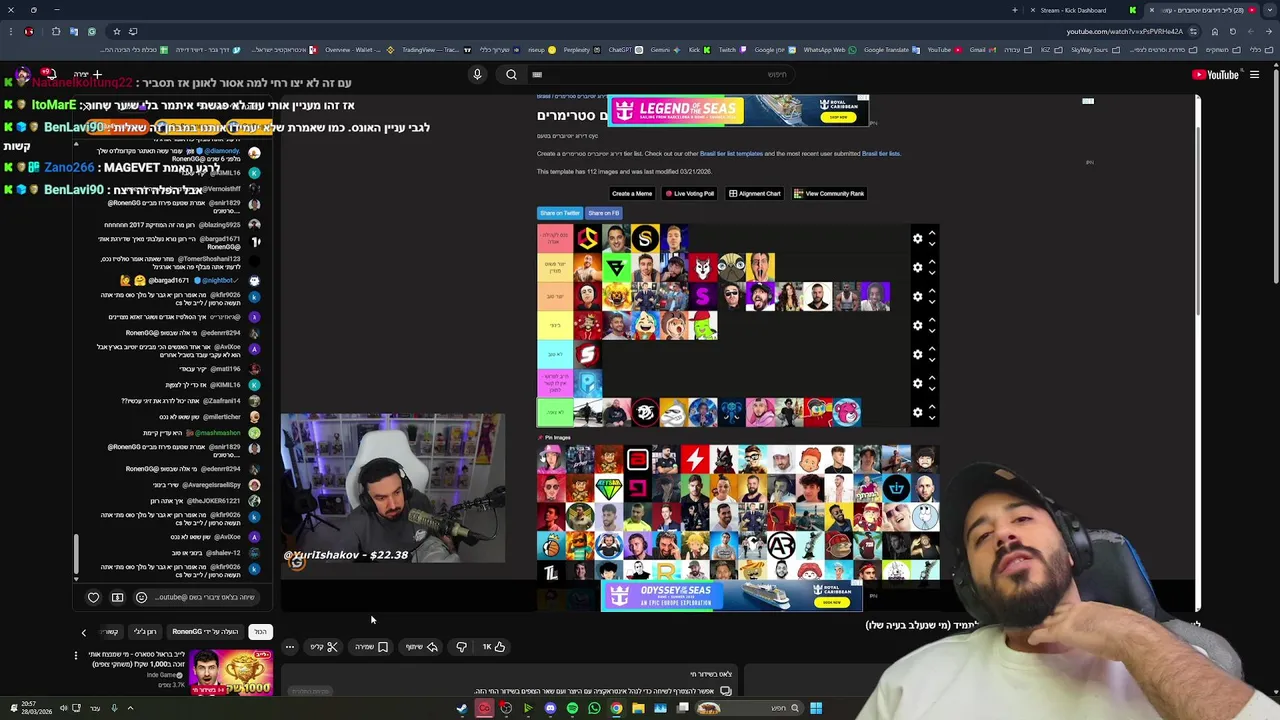The image size is (1280, 720).
Task: Open settings gear for the top red tier row
Action: [917, 238]
